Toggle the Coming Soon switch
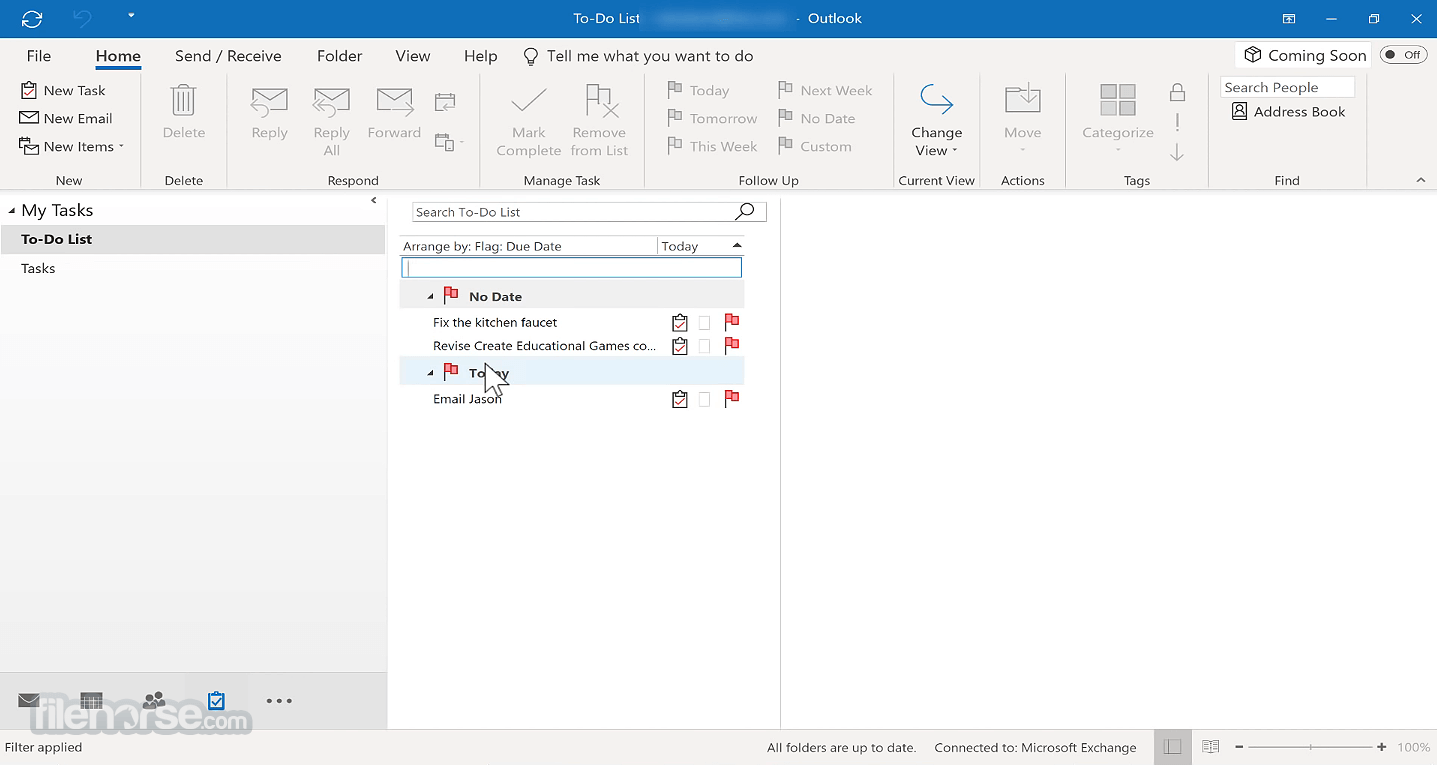Viewport: 1437px width, 765px height. pyautogui.click(x=1403, y=55)
